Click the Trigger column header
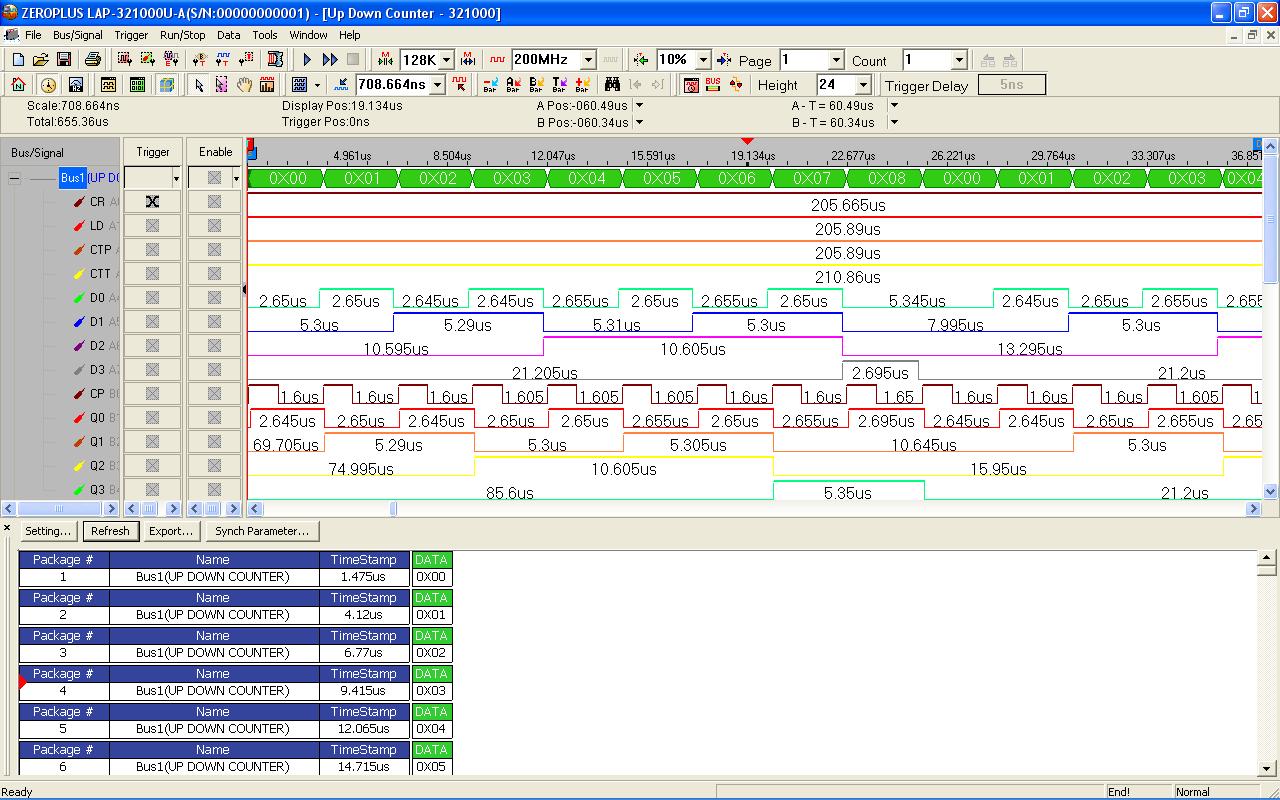 153,152
